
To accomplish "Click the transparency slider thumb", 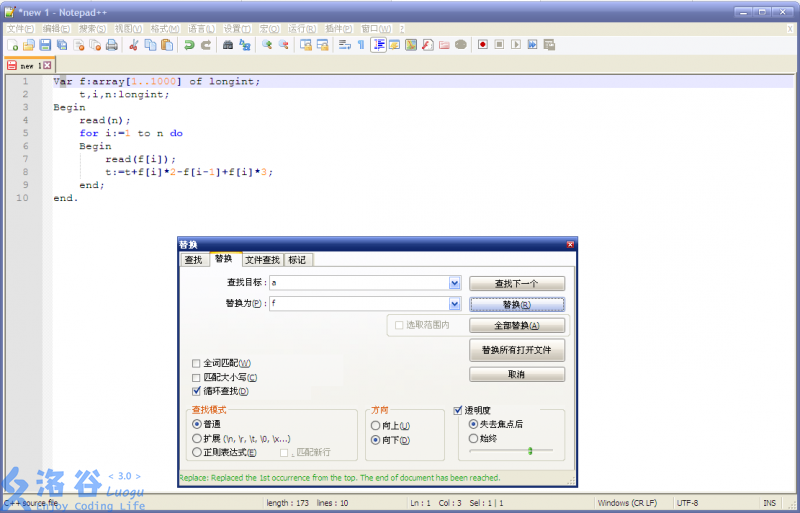I will click(x=530, y=451).
